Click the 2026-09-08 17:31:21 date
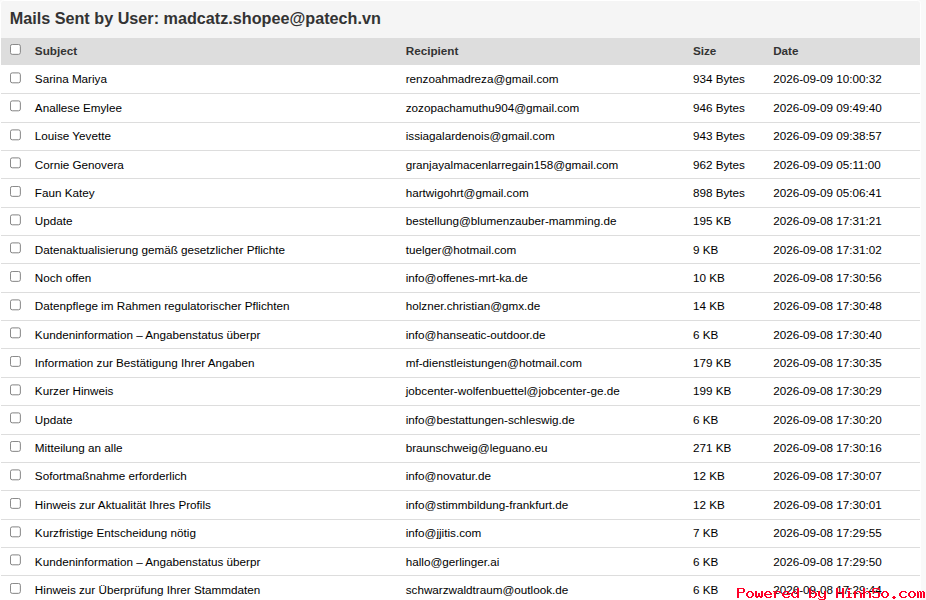926x600 pixels. [827, 221]
